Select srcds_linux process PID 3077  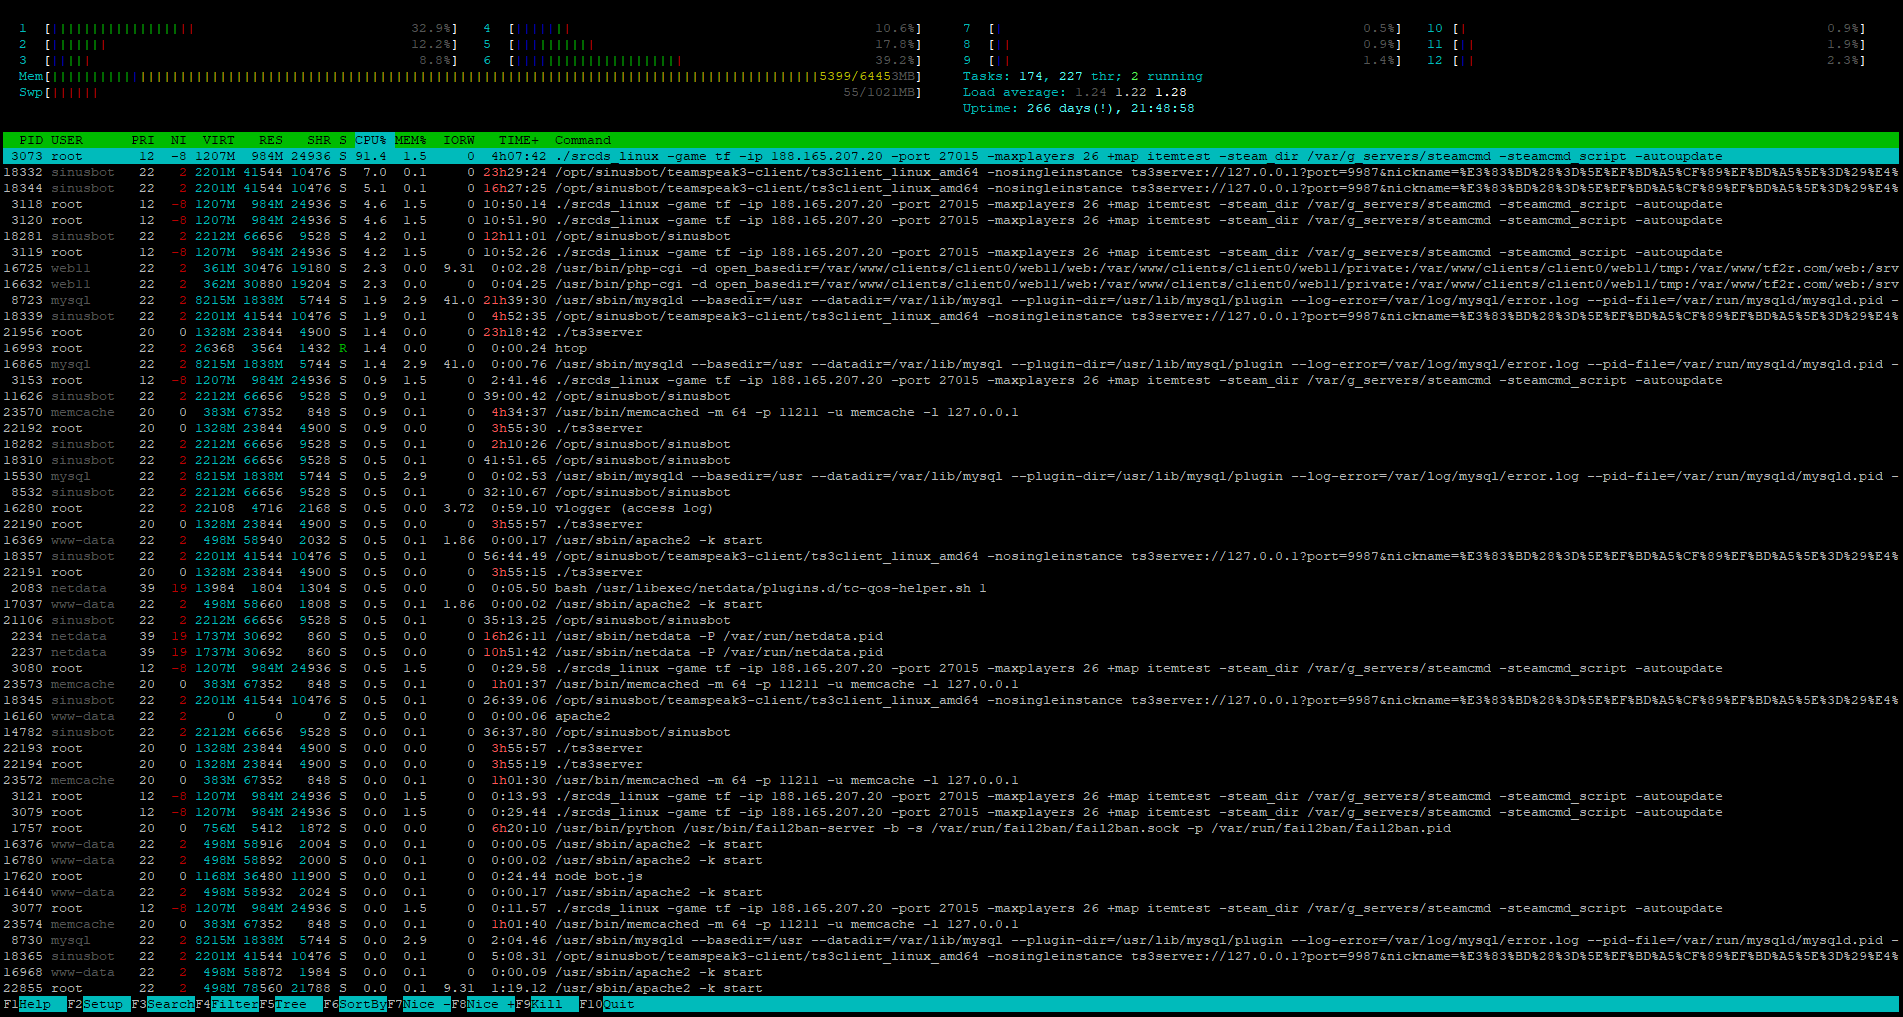tap(951, 908)
